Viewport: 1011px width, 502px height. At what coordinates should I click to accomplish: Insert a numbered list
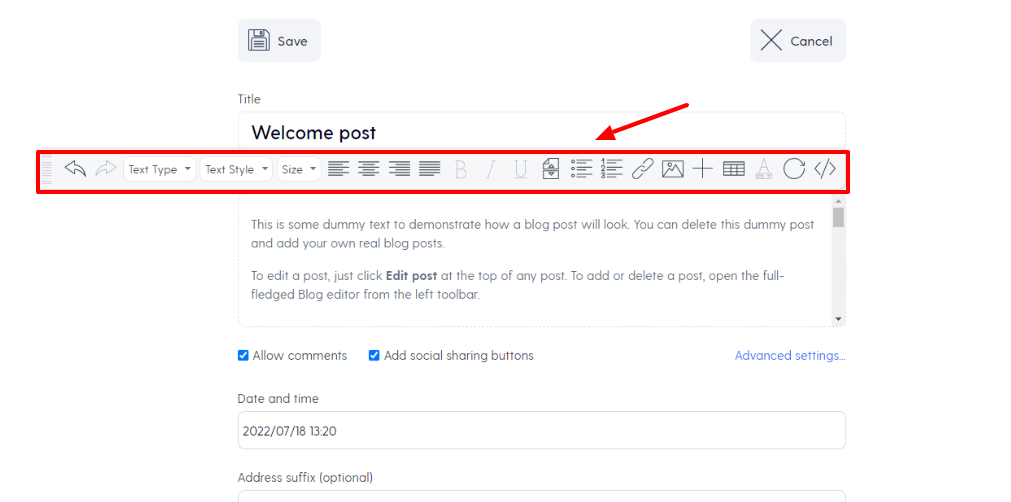point(611,169)
